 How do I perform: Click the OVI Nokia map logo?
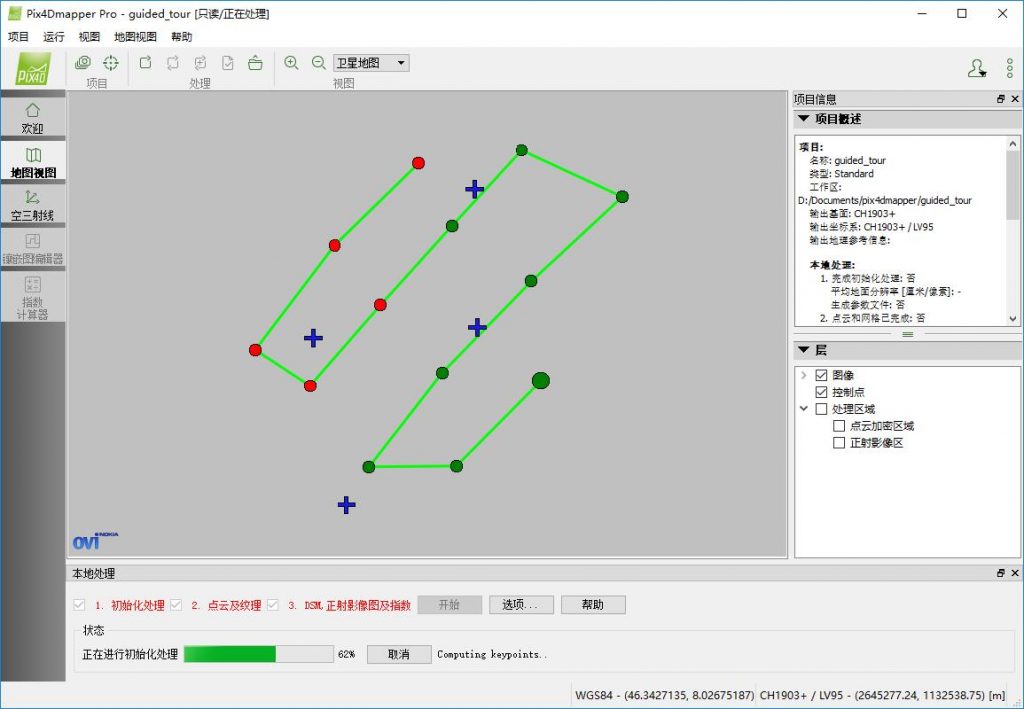[95, 541]
